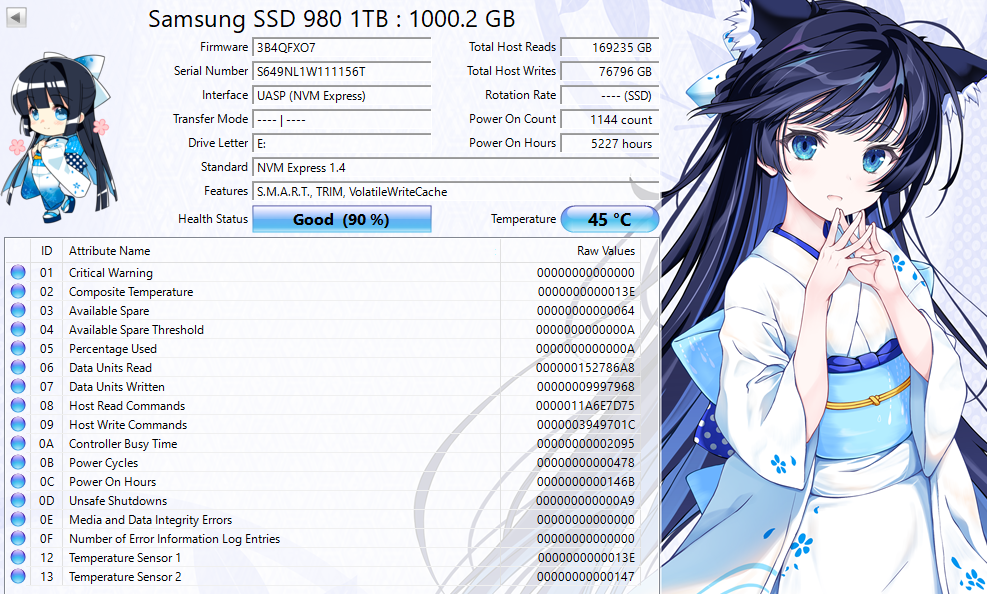Click the status orb for Power On Hours row 0C

pos(18,481)
